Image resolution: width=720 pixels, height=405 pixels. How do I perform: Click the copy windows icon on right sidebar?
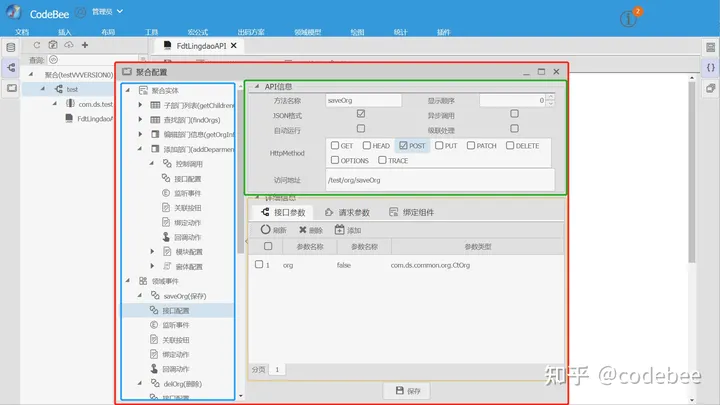click(710, 88)
